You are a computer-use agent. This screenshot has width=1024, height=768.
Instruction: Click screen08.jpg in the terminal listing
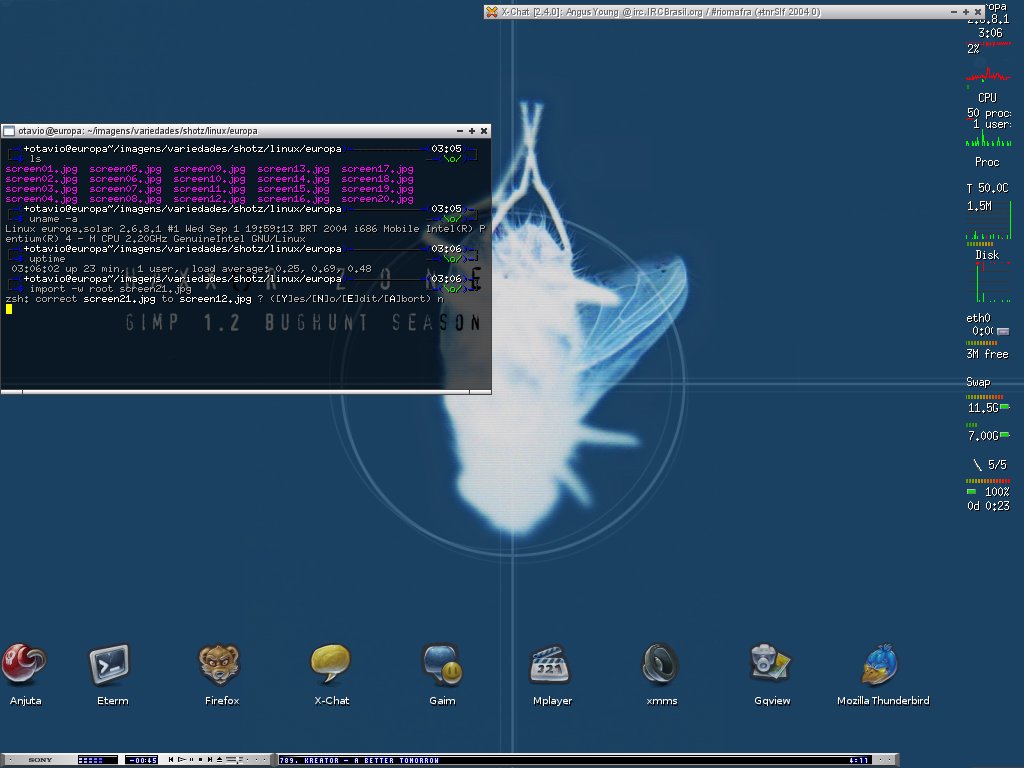[x=125, y=199]
